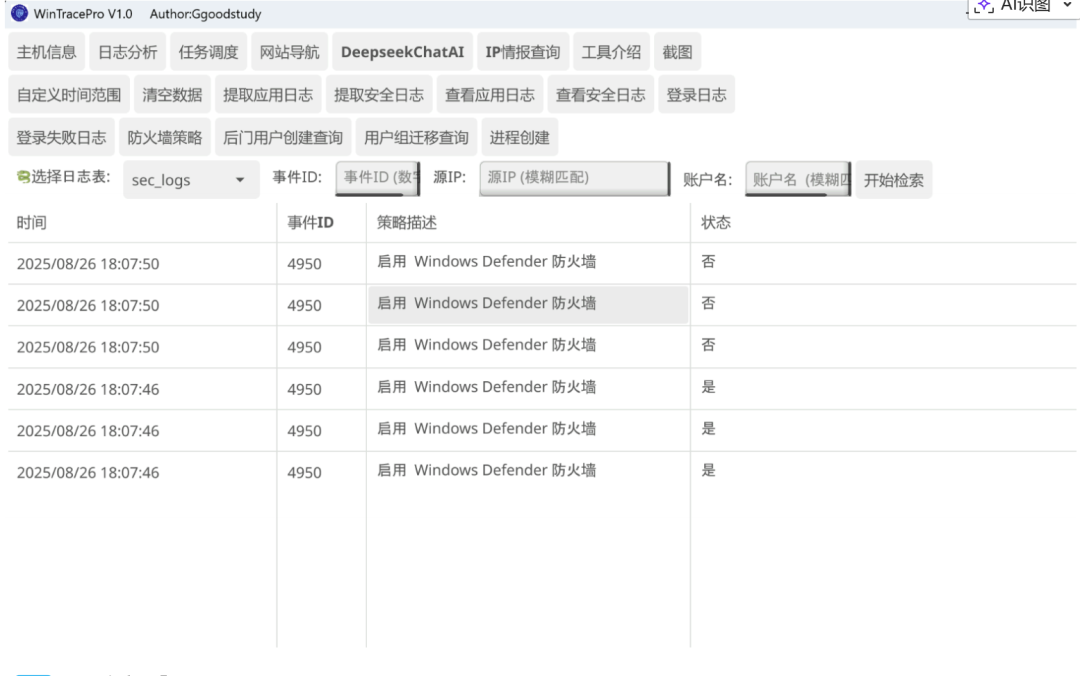Click the 自定义时间范围 button
Screen dimensions: 1080x676
[x=69, y=94]
